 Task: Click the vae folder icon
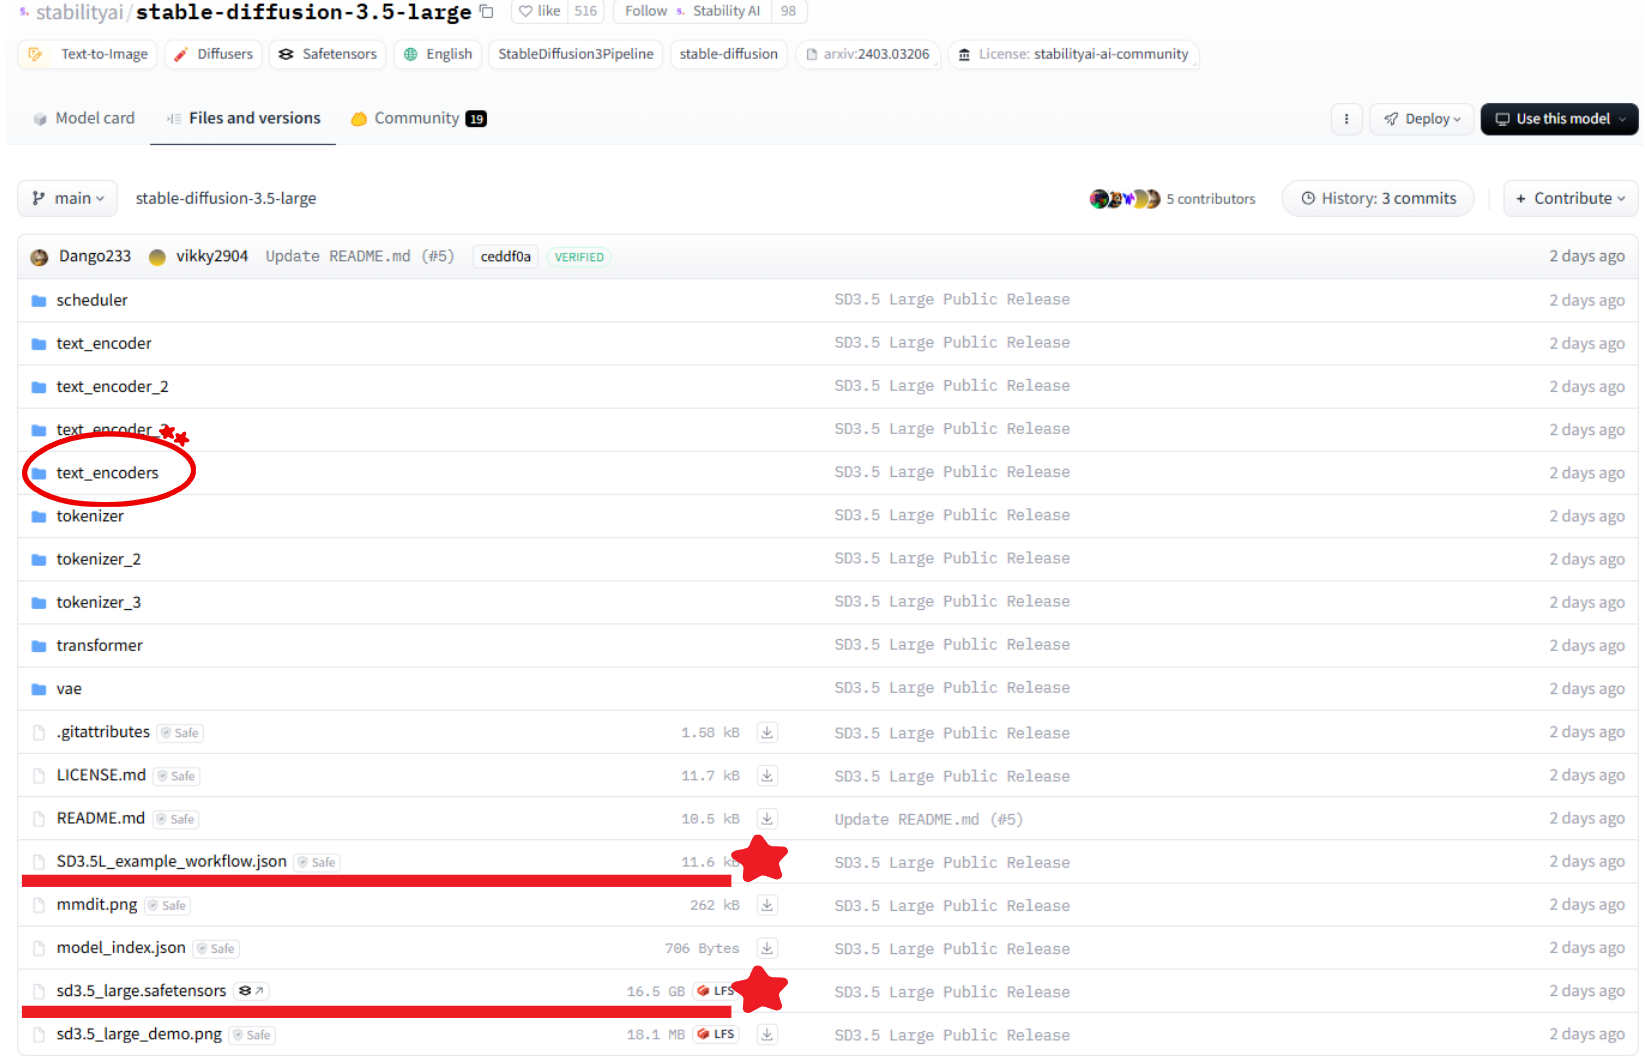pos(39,689)
